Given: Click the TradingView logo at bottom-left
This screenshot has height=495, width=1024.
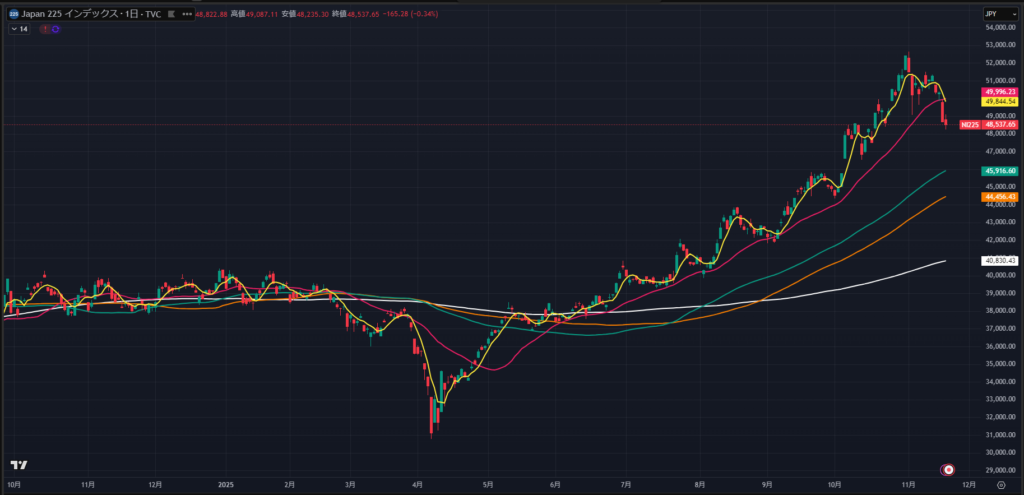Looking at the screenshot, I should point(17,465).
